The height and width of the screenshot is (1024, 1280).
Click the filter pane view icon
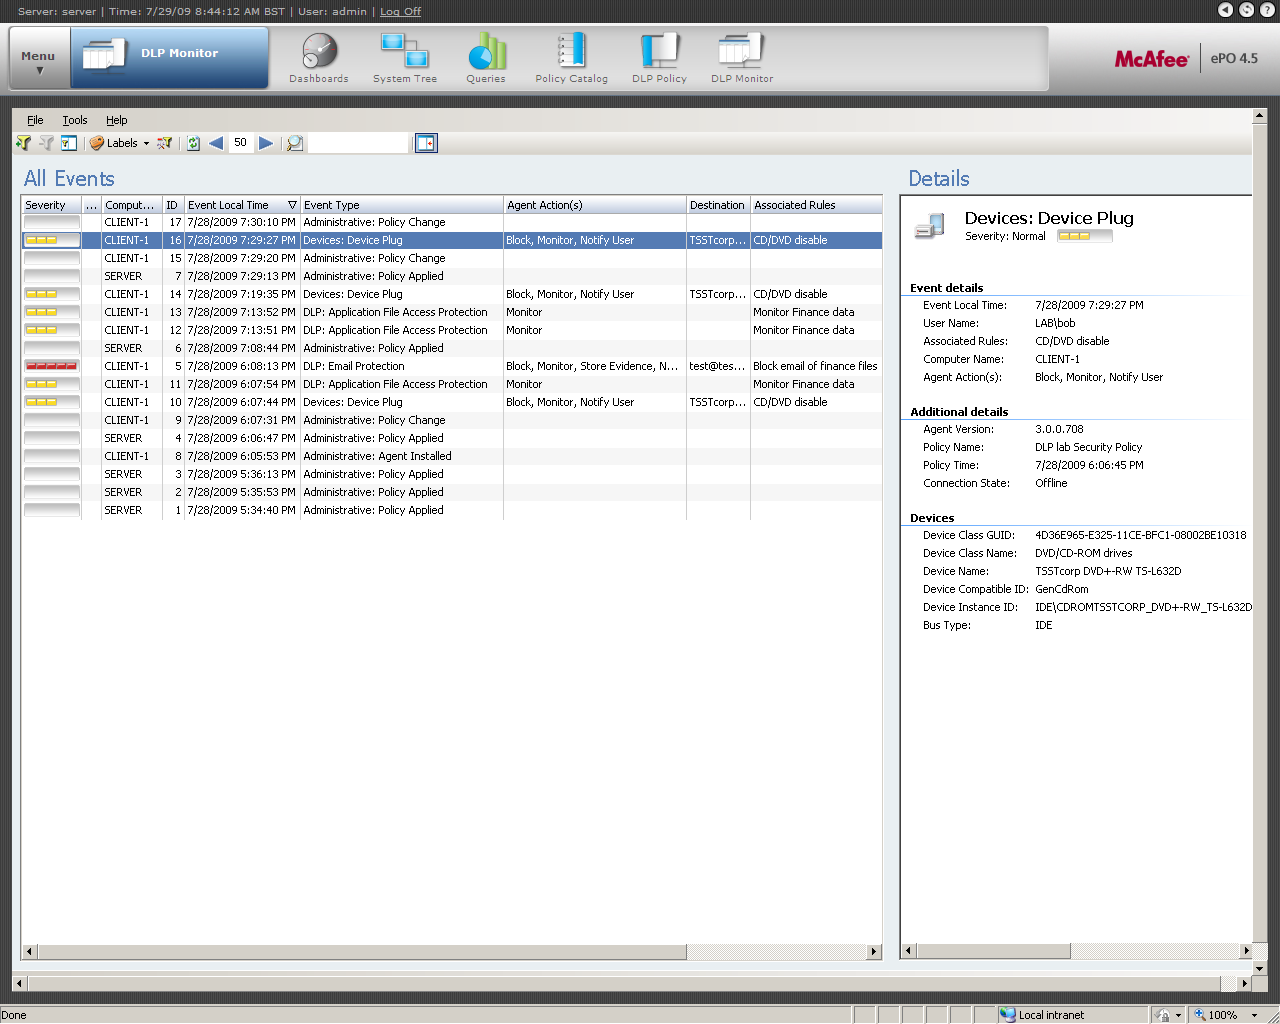69,143
